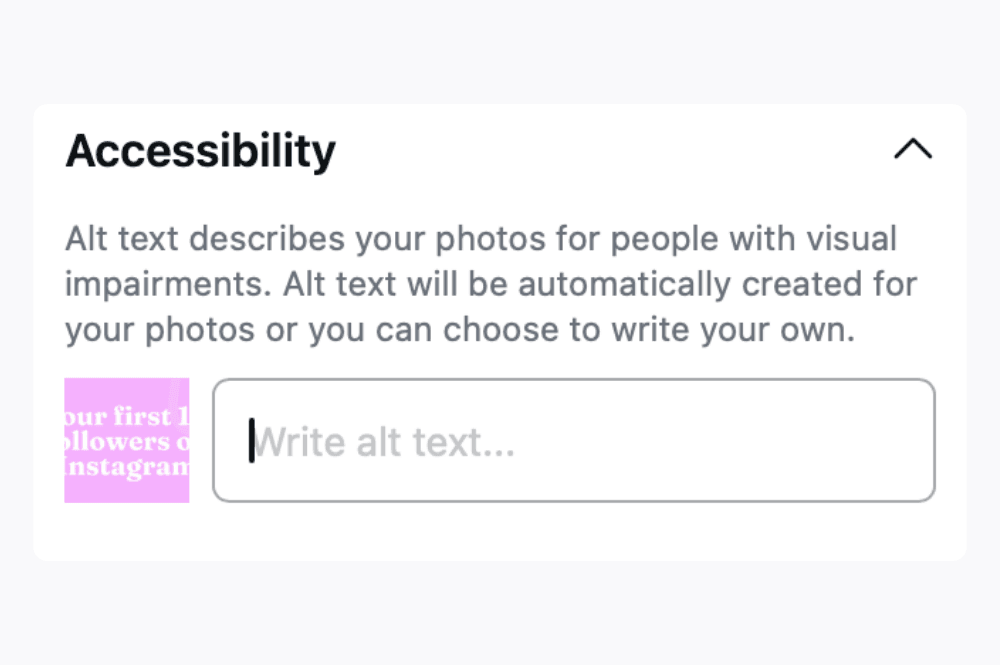Collapse the Accessibility section with the chevron

click(912, 150)
